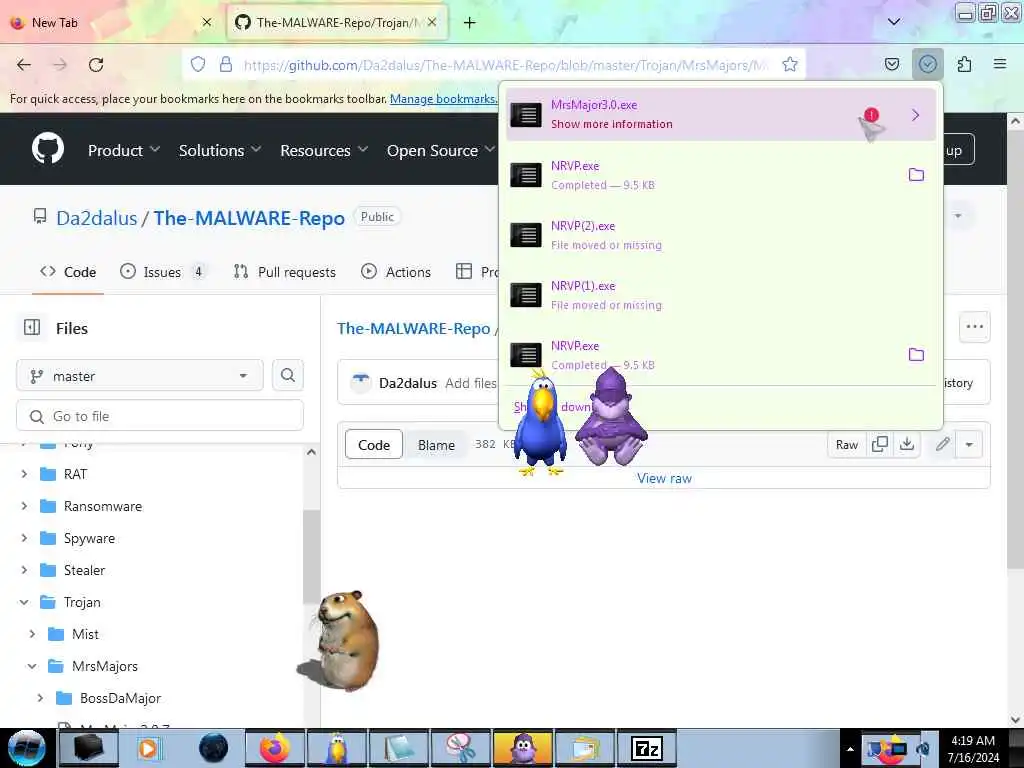This screenshot has width=1024, height=768.
Task: Follow the View raw link
Action: click(x=664, y=478)
